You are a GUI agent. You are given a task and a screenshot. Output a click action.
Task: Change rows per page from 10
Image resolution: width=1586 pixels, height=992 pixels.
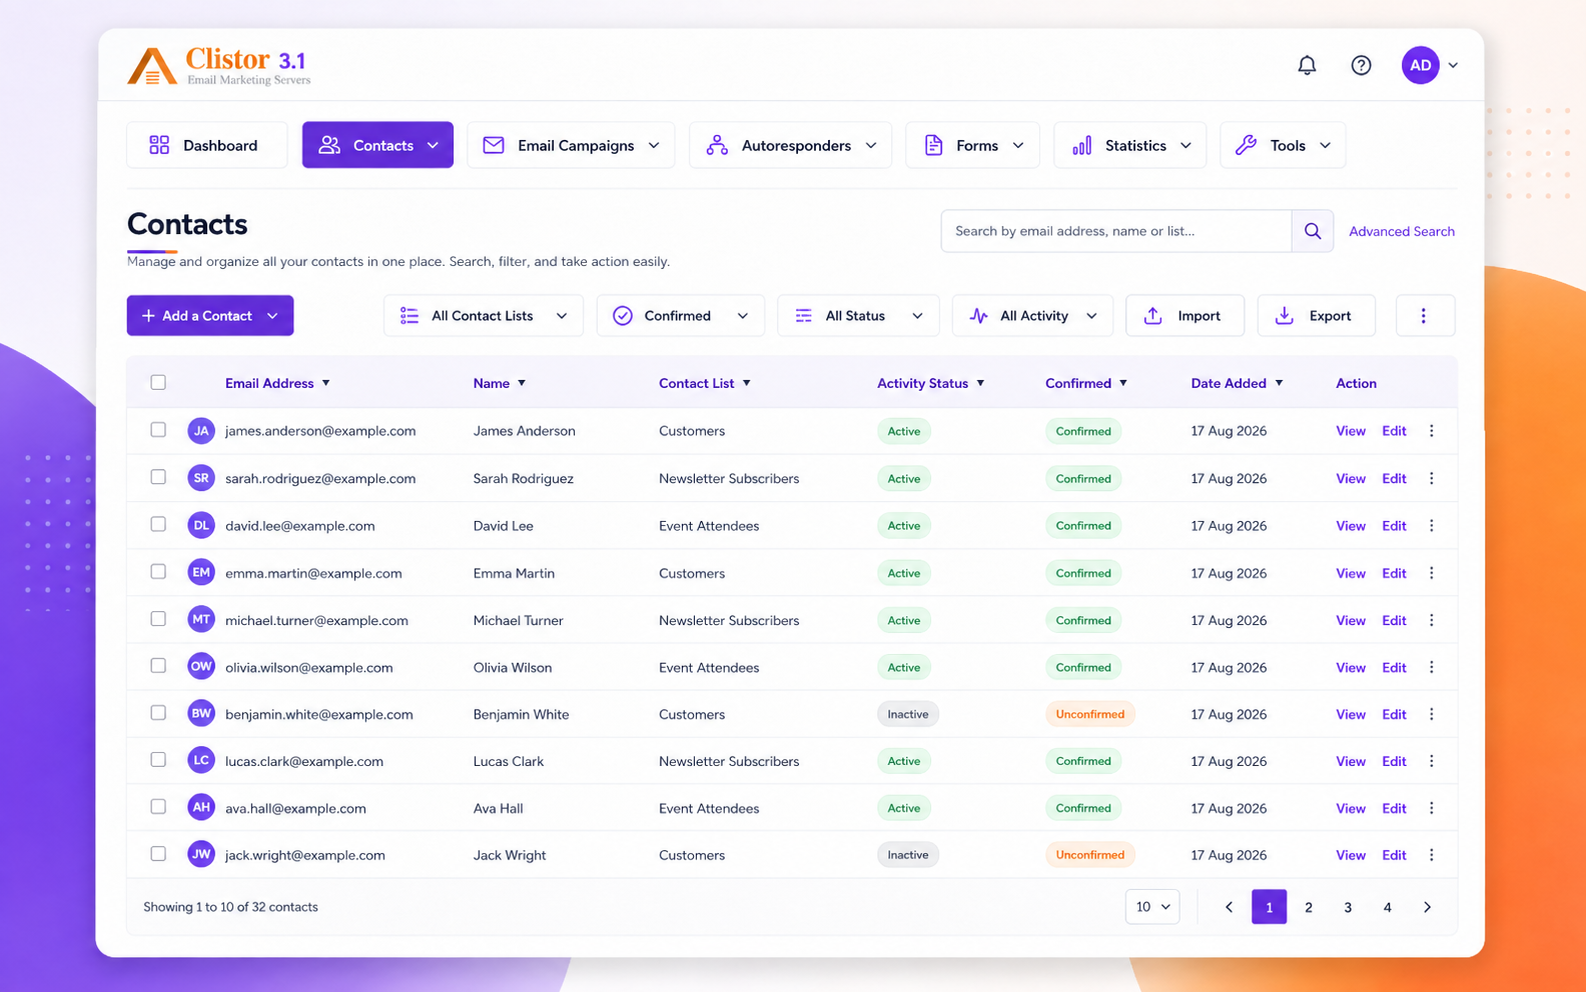(1152, 907)
